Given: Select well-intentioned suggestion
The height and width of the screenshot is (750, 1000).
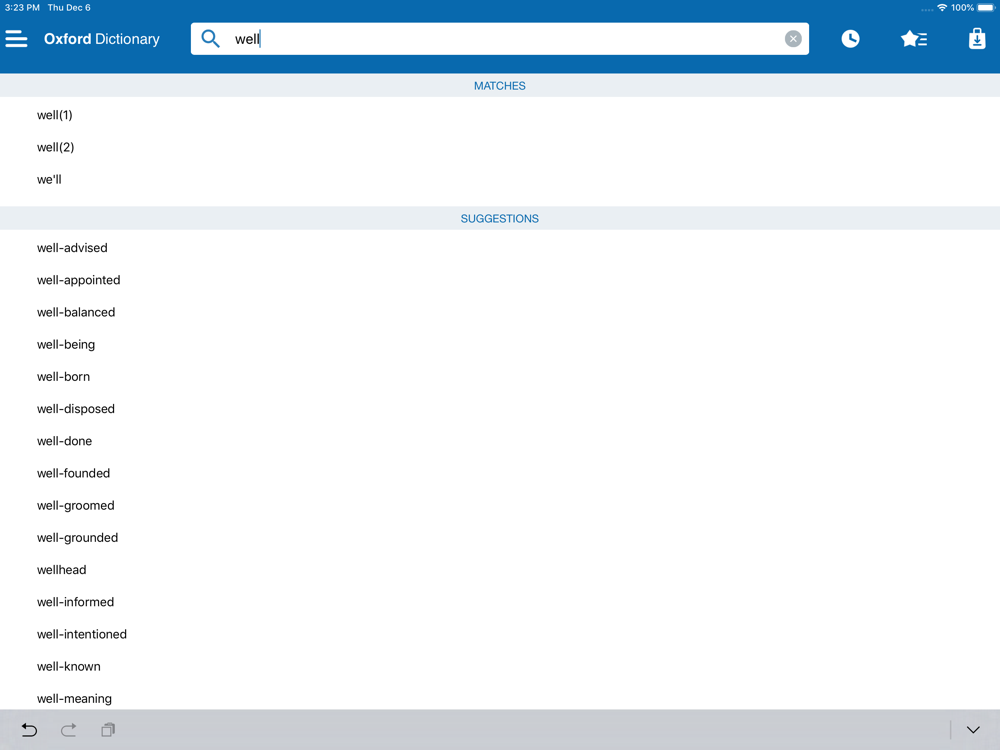Looking at the screenshot, I should (499, 634).
